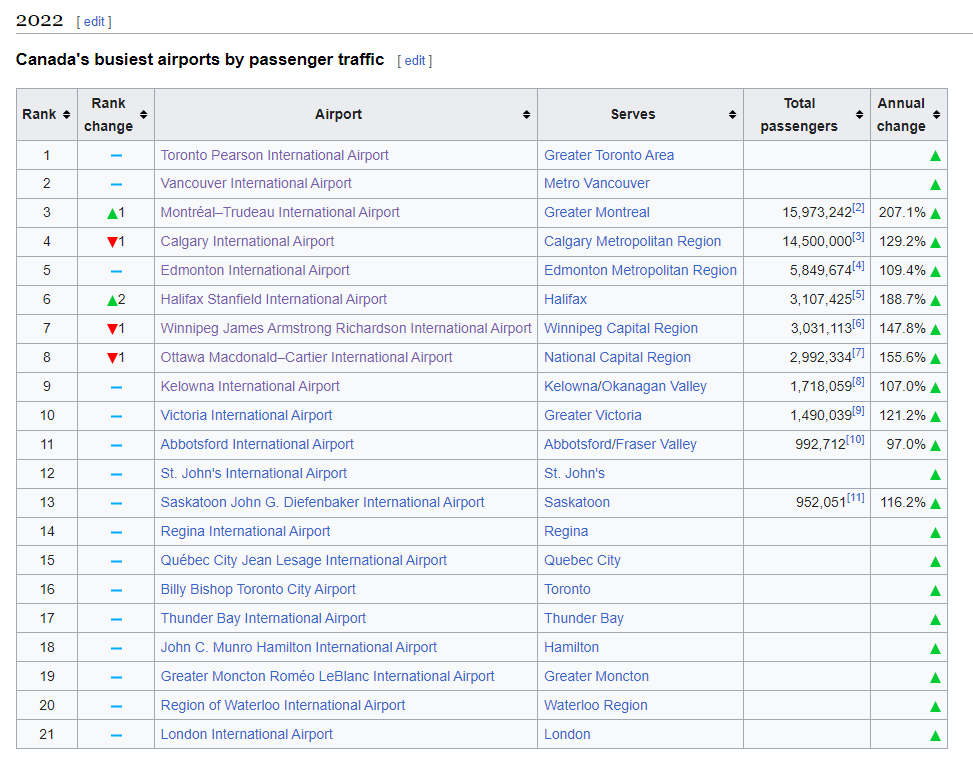
Task: Open Victoria International Airport link
Action: click(x=246, y=415)
